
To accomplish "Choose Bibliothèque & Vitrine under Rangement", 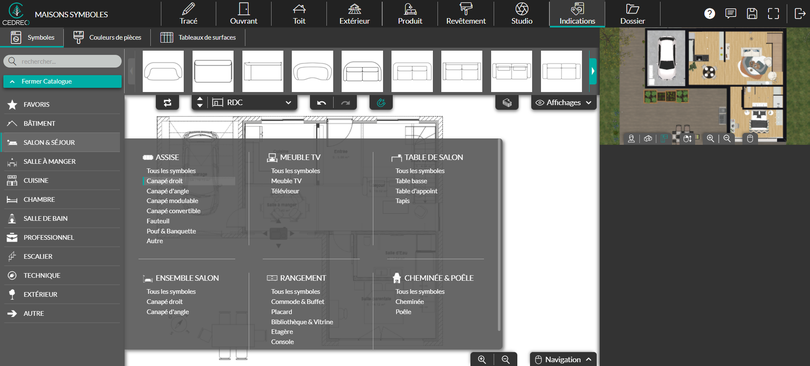I will tap(302, 322).
